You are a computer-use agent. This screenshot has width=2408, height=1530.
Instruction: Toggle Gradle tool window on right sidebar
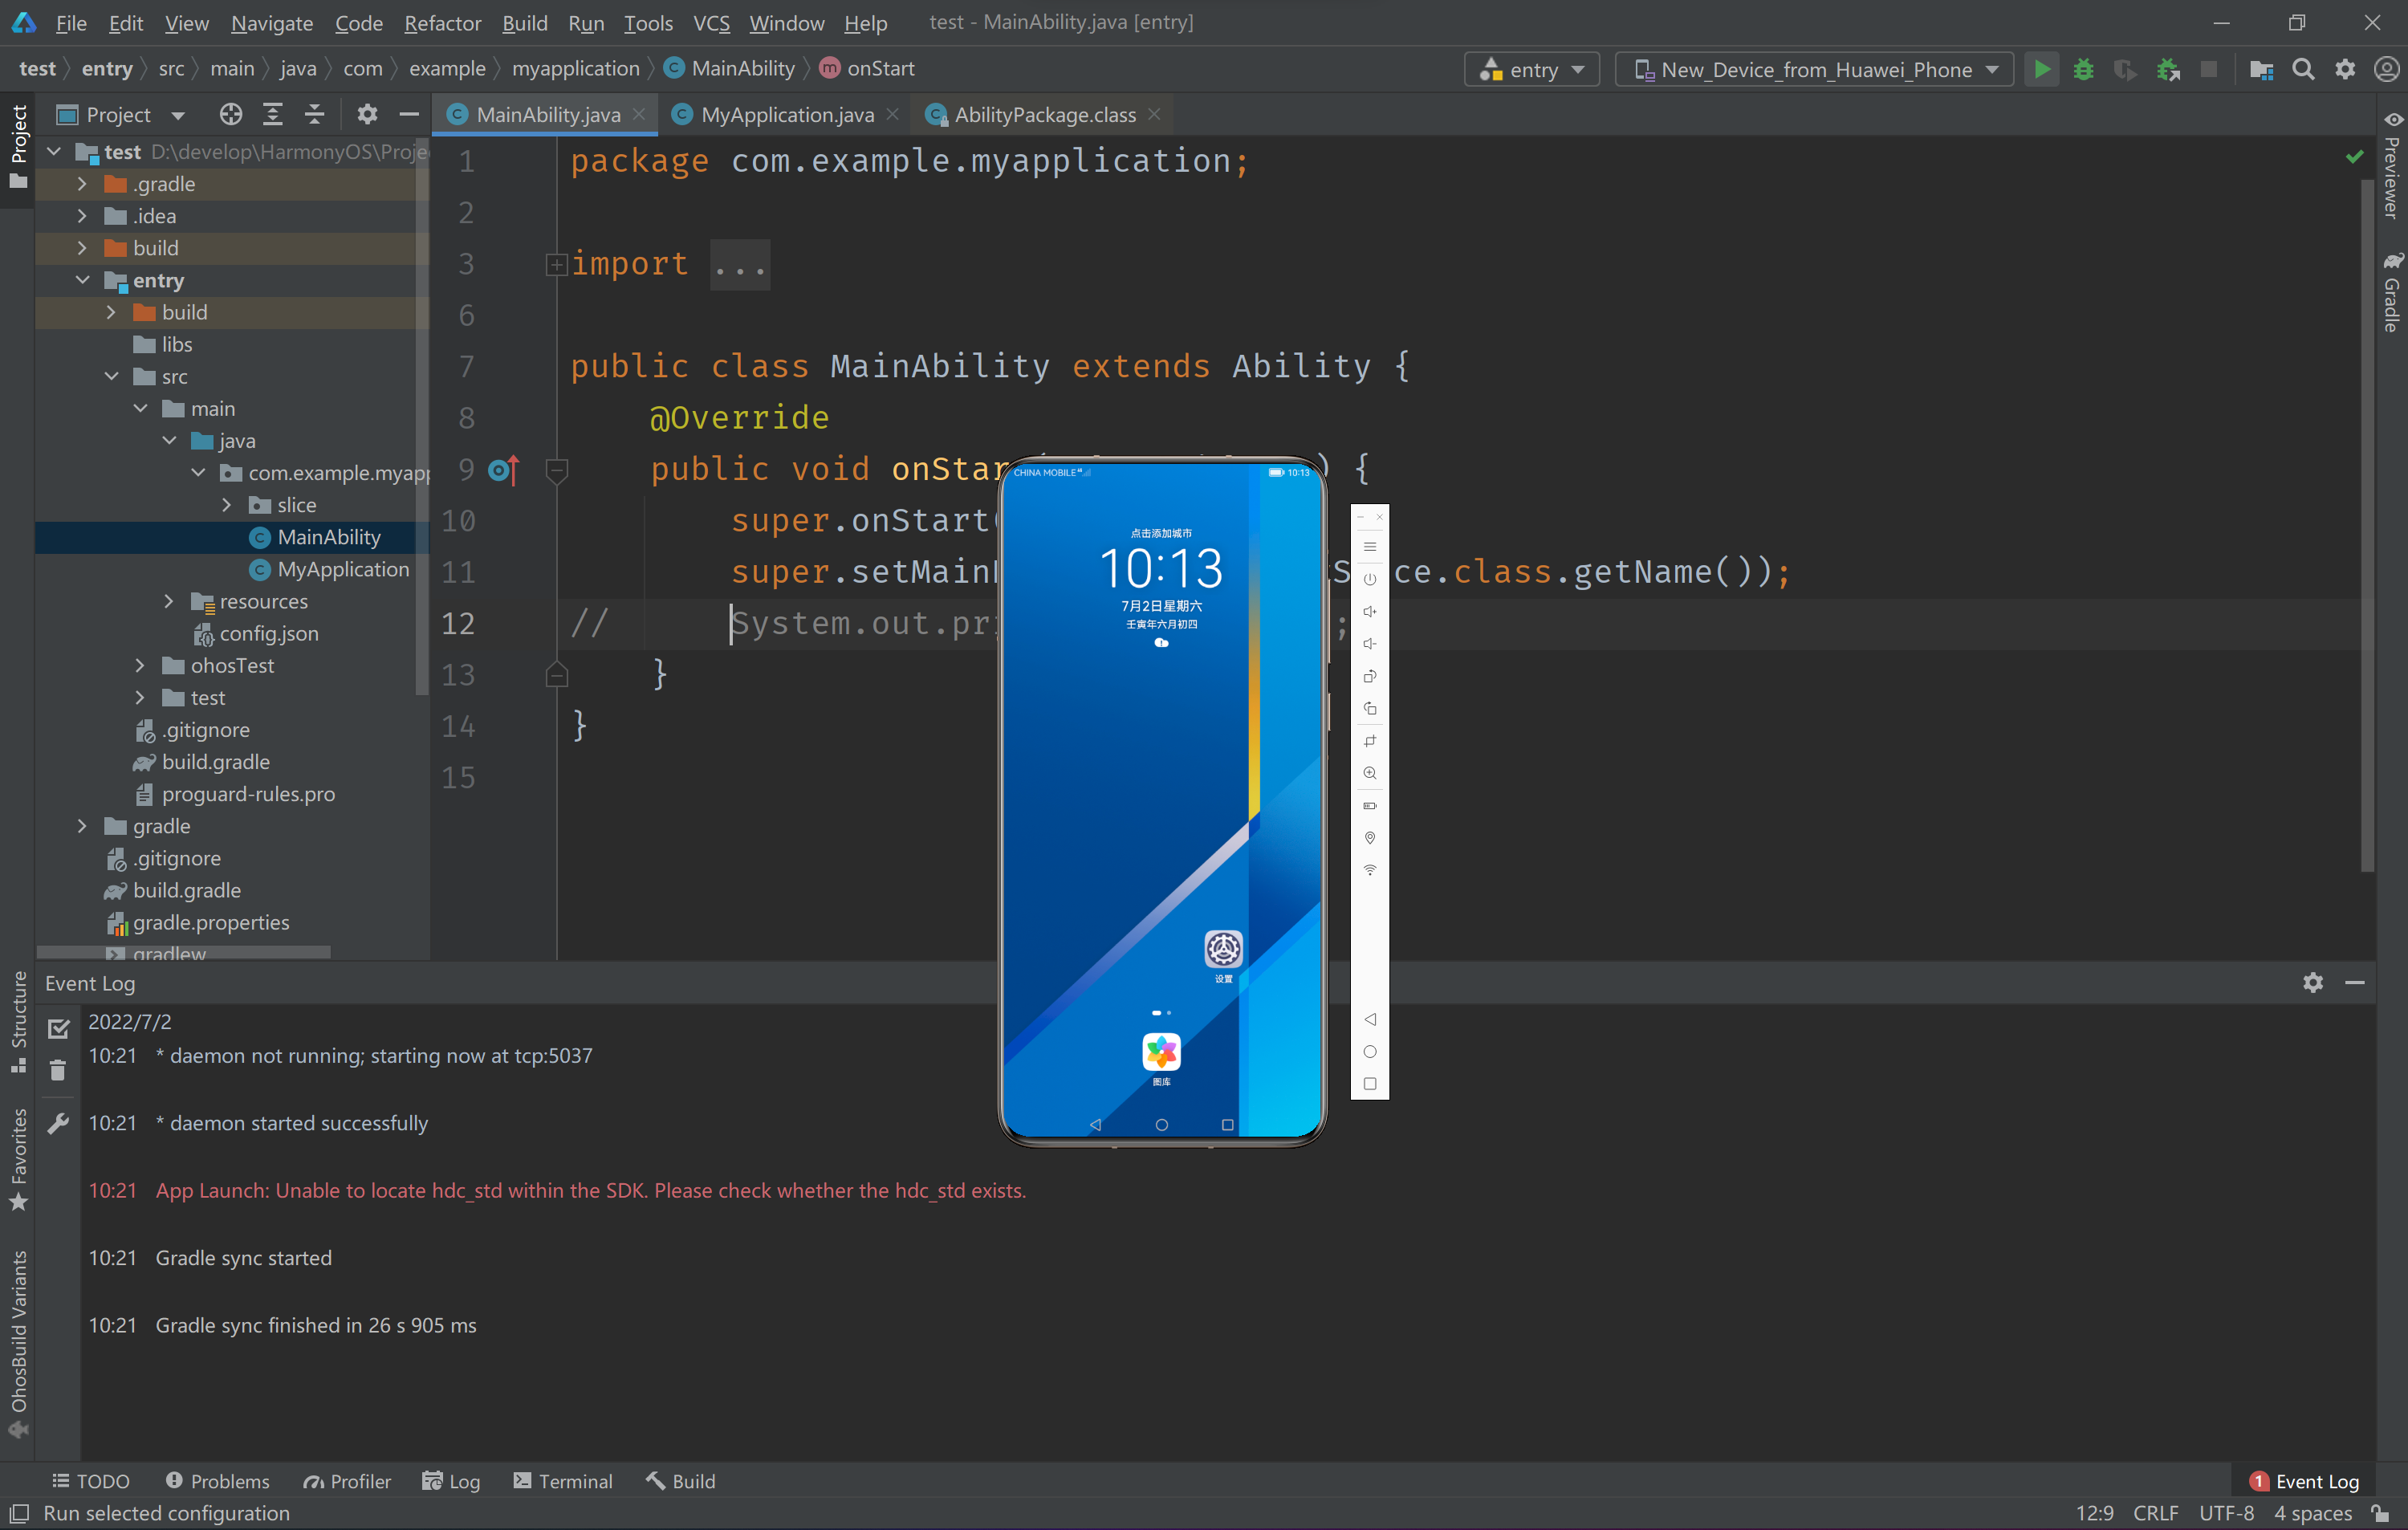click(2391, 291)
